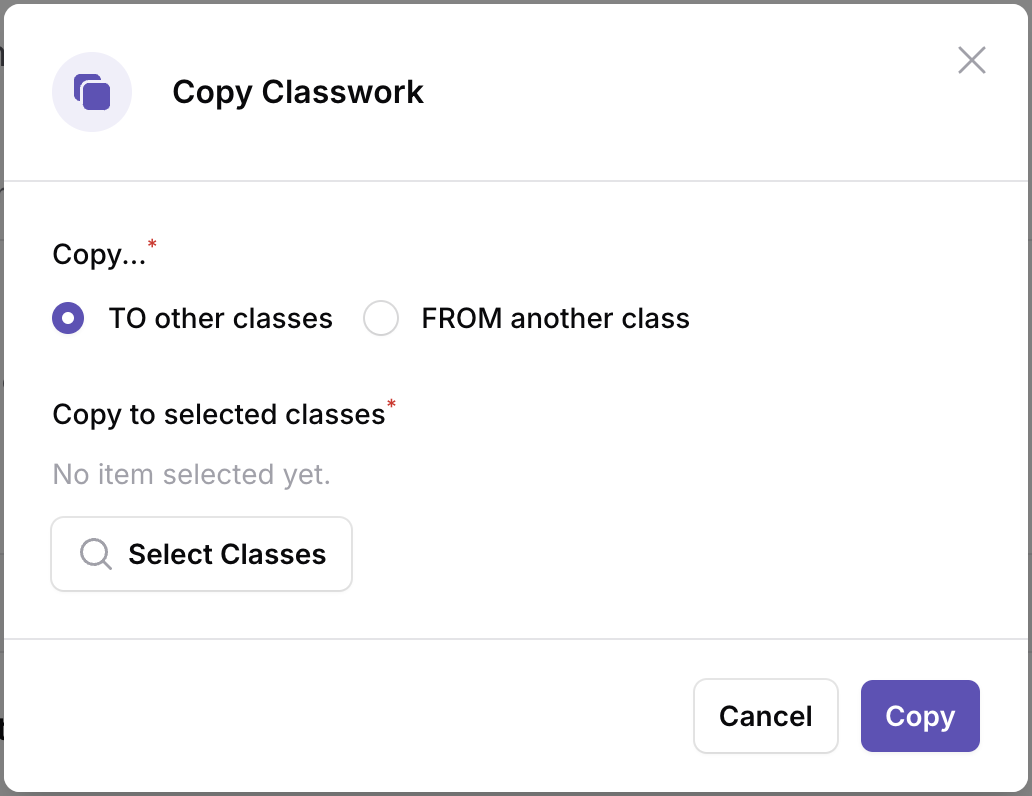Image resolution: width=1032 pixels, height=796 pixels.
Task: Open the Select Classes picker
Action: [x=201, y=554]
